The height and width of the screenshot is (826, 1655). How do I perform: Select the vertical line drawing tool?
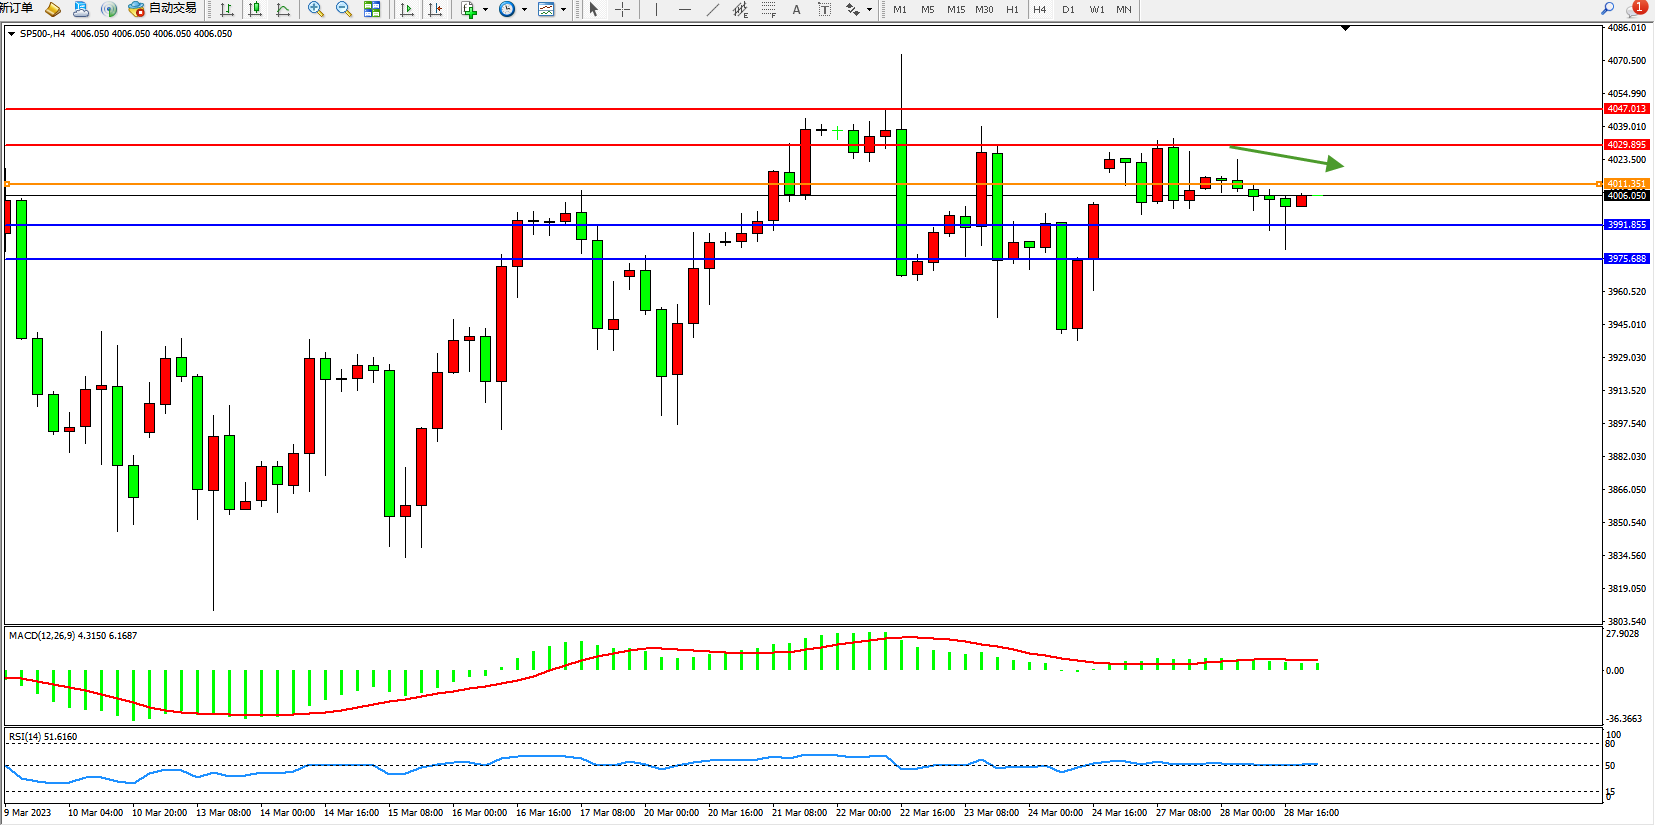point(656,9)
